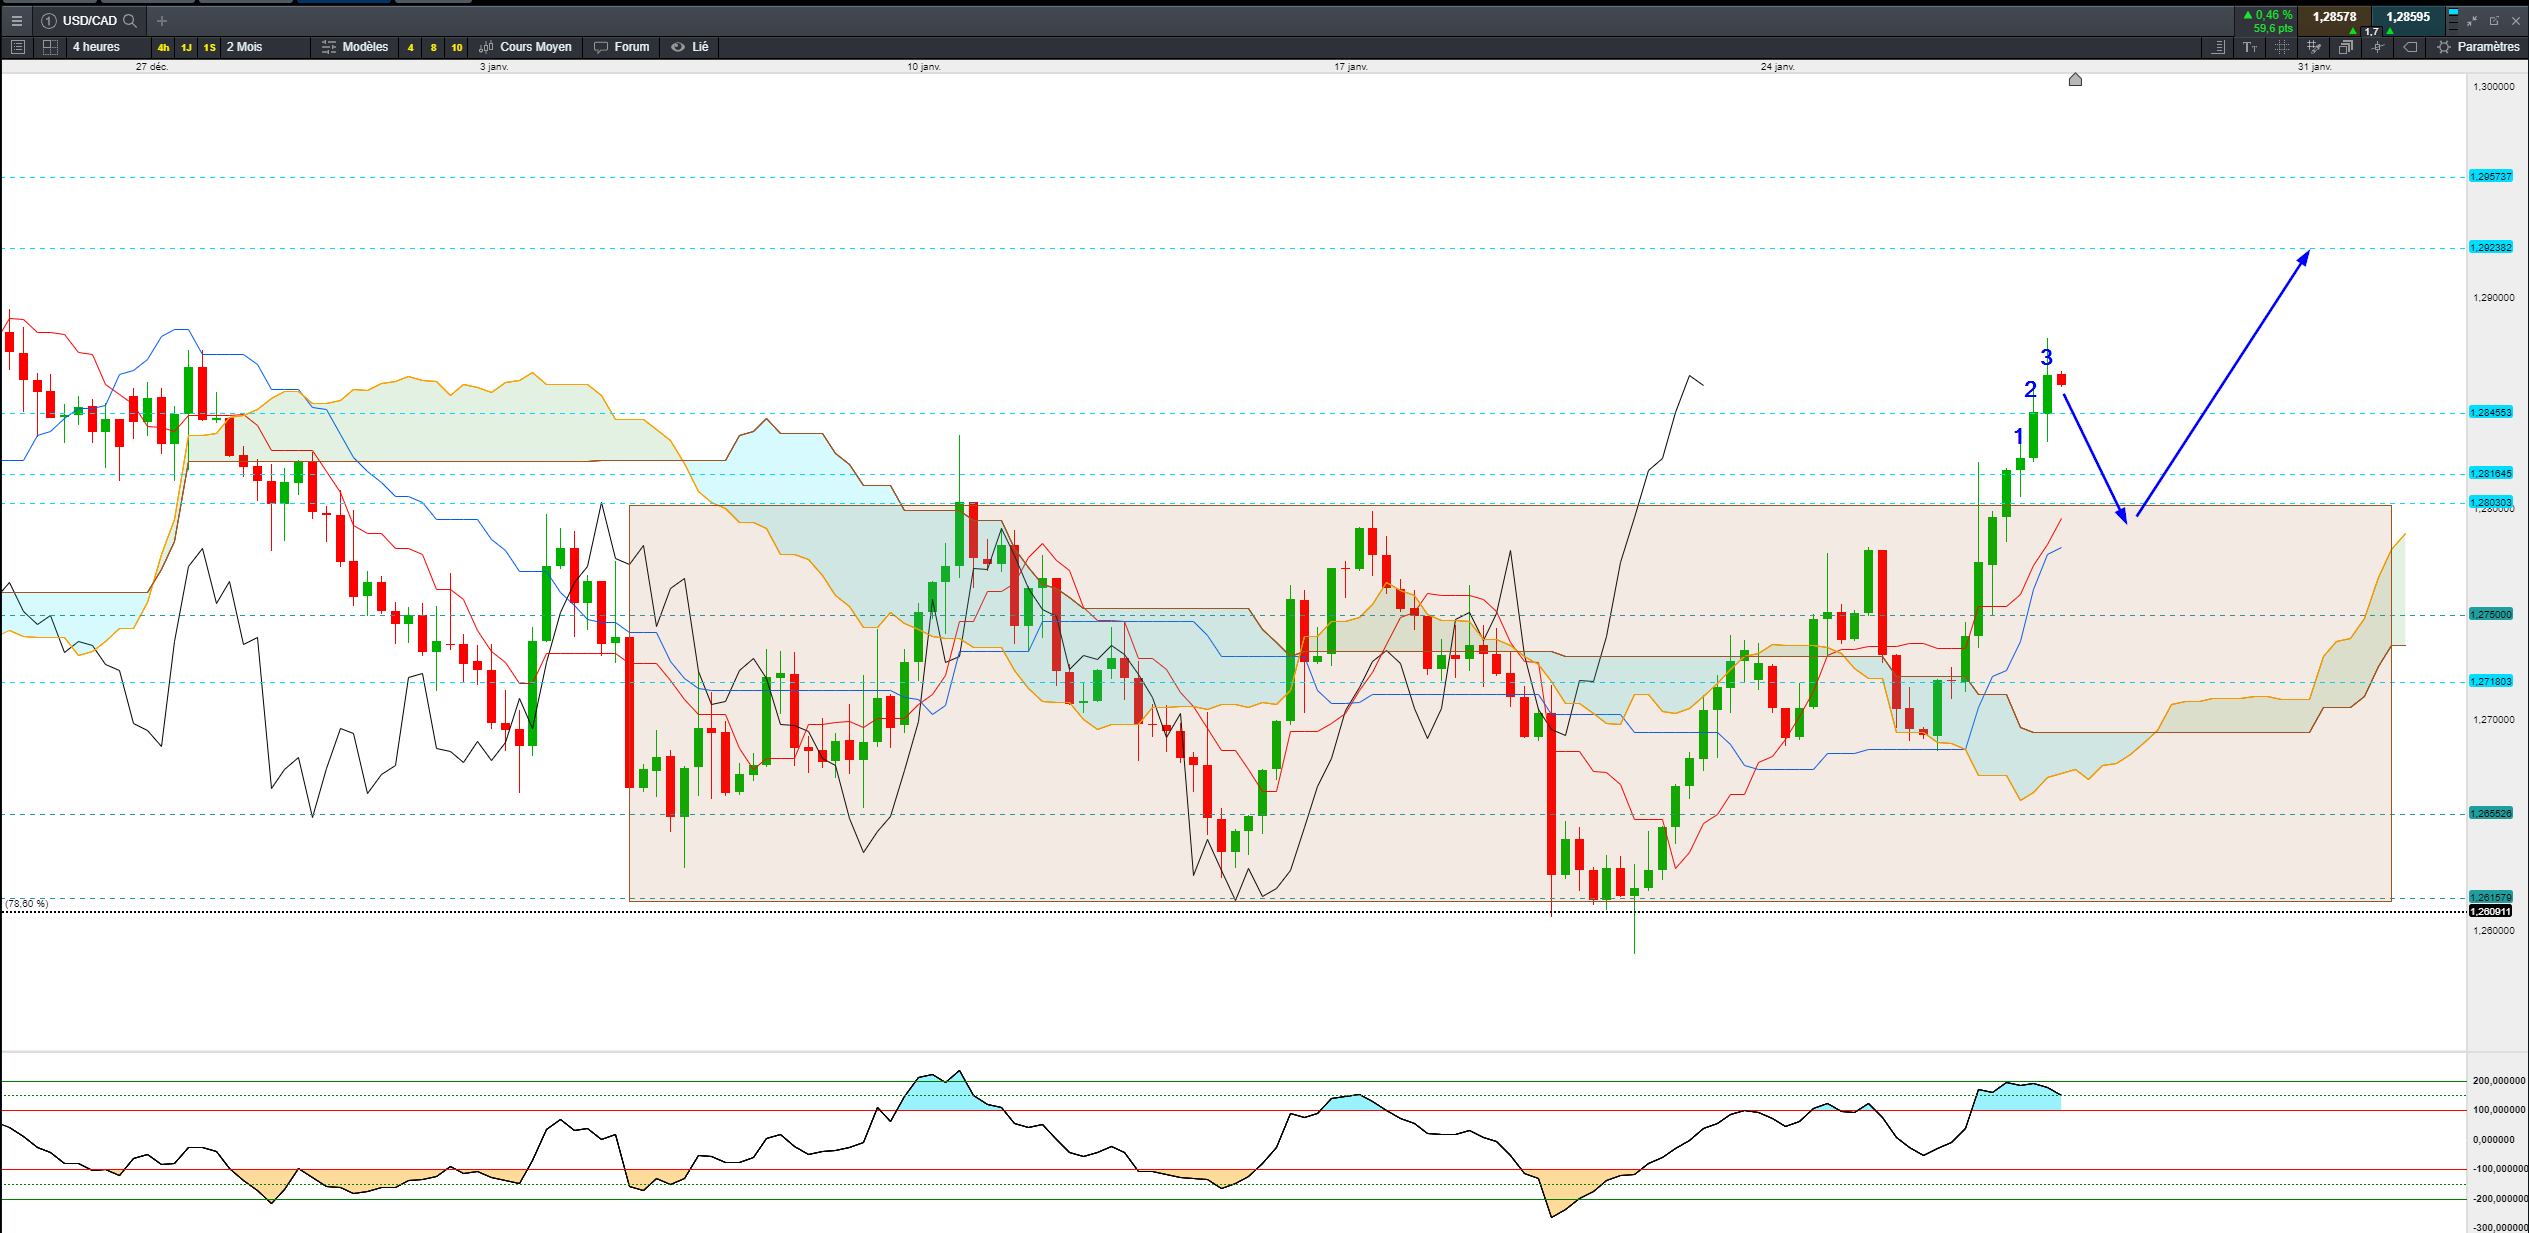The width and height of the screenshot is (2529, 1233).
Task: Click the sliders icon beside Modèles
Action: click(x=328, y=47)
